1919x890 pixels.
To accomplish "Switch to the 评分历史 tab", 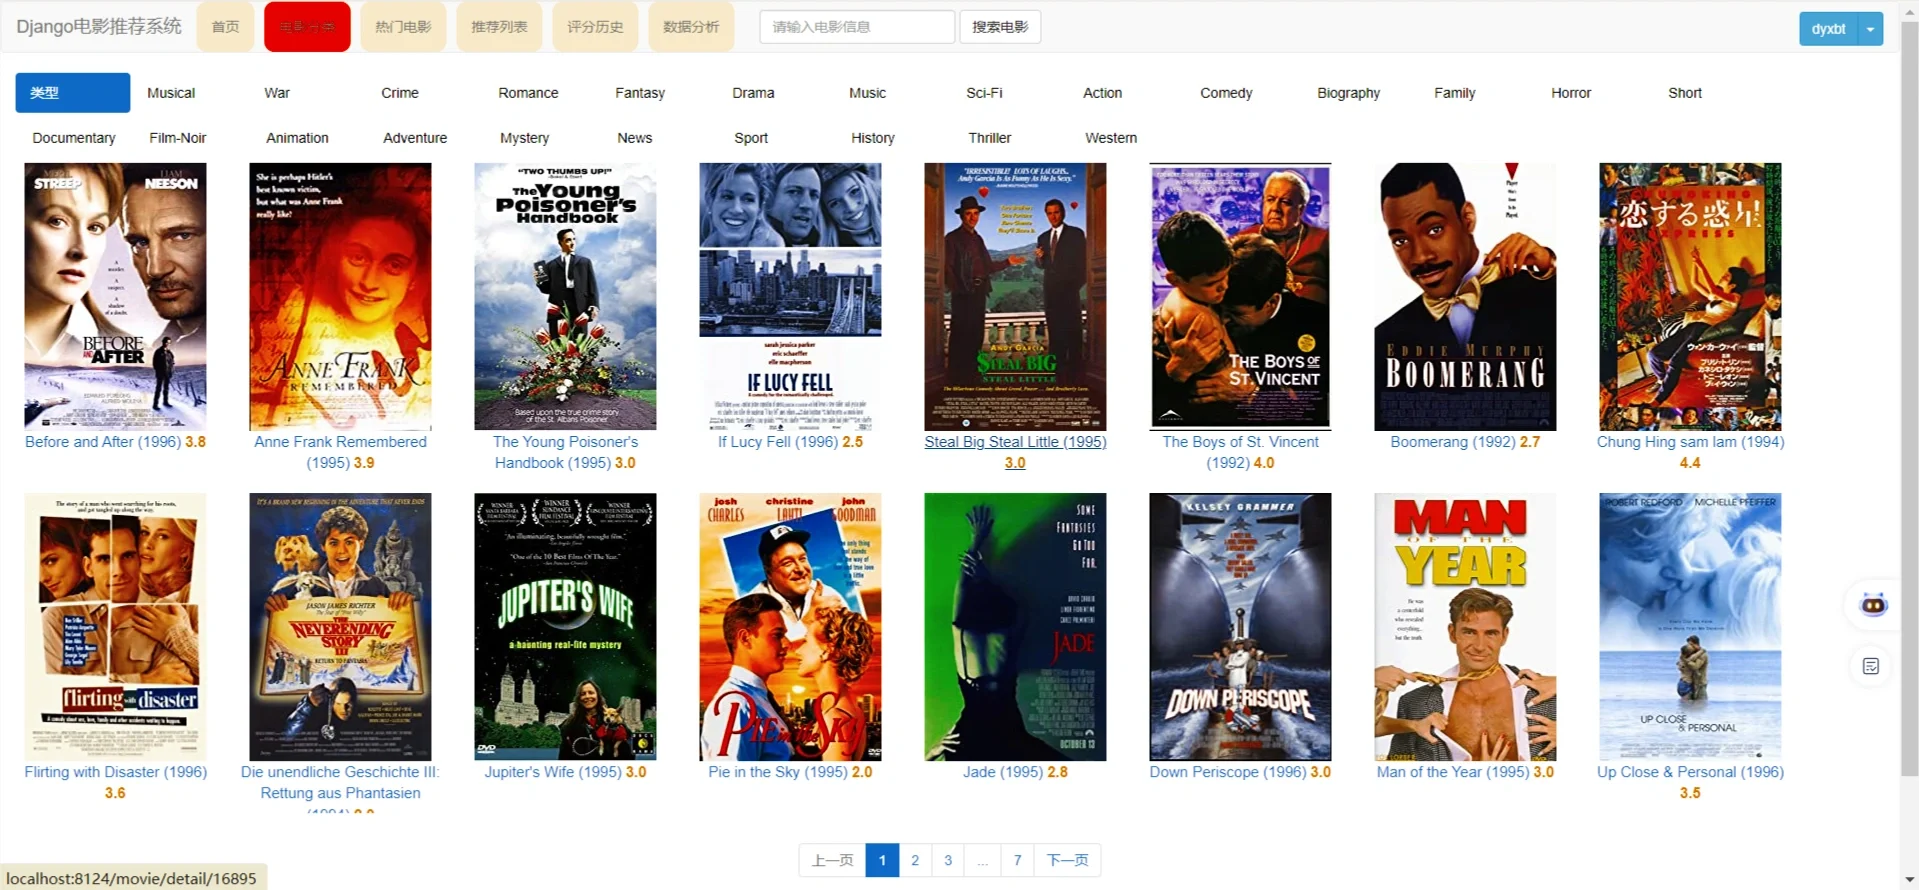I will (595, 26).
